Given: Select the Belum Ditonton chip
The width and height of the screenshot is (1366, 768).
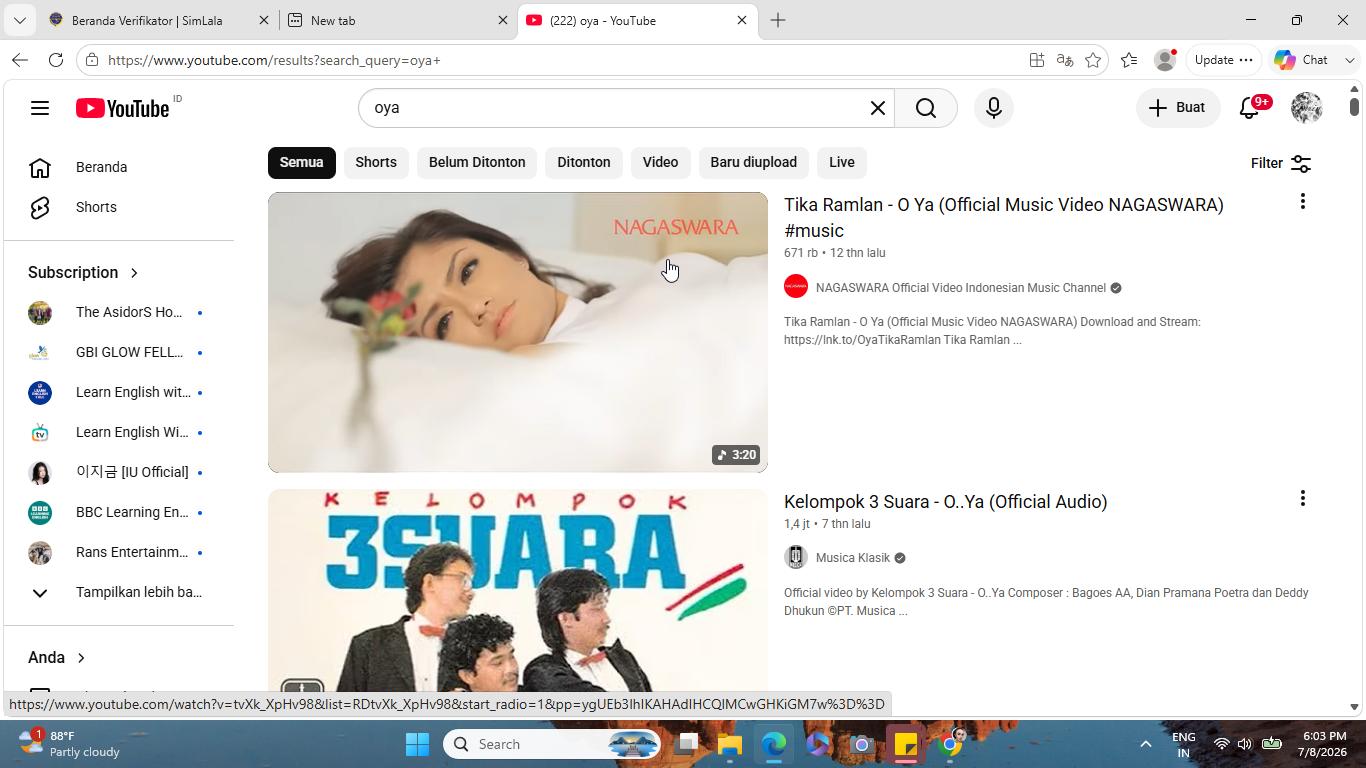Looking at the screenshot, I should coord(477,162).
